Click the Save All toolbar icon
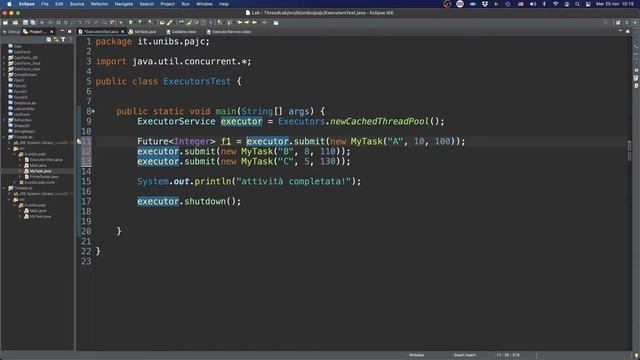The height and width of the screenshot is (360, 640). [x=33, y=23]
